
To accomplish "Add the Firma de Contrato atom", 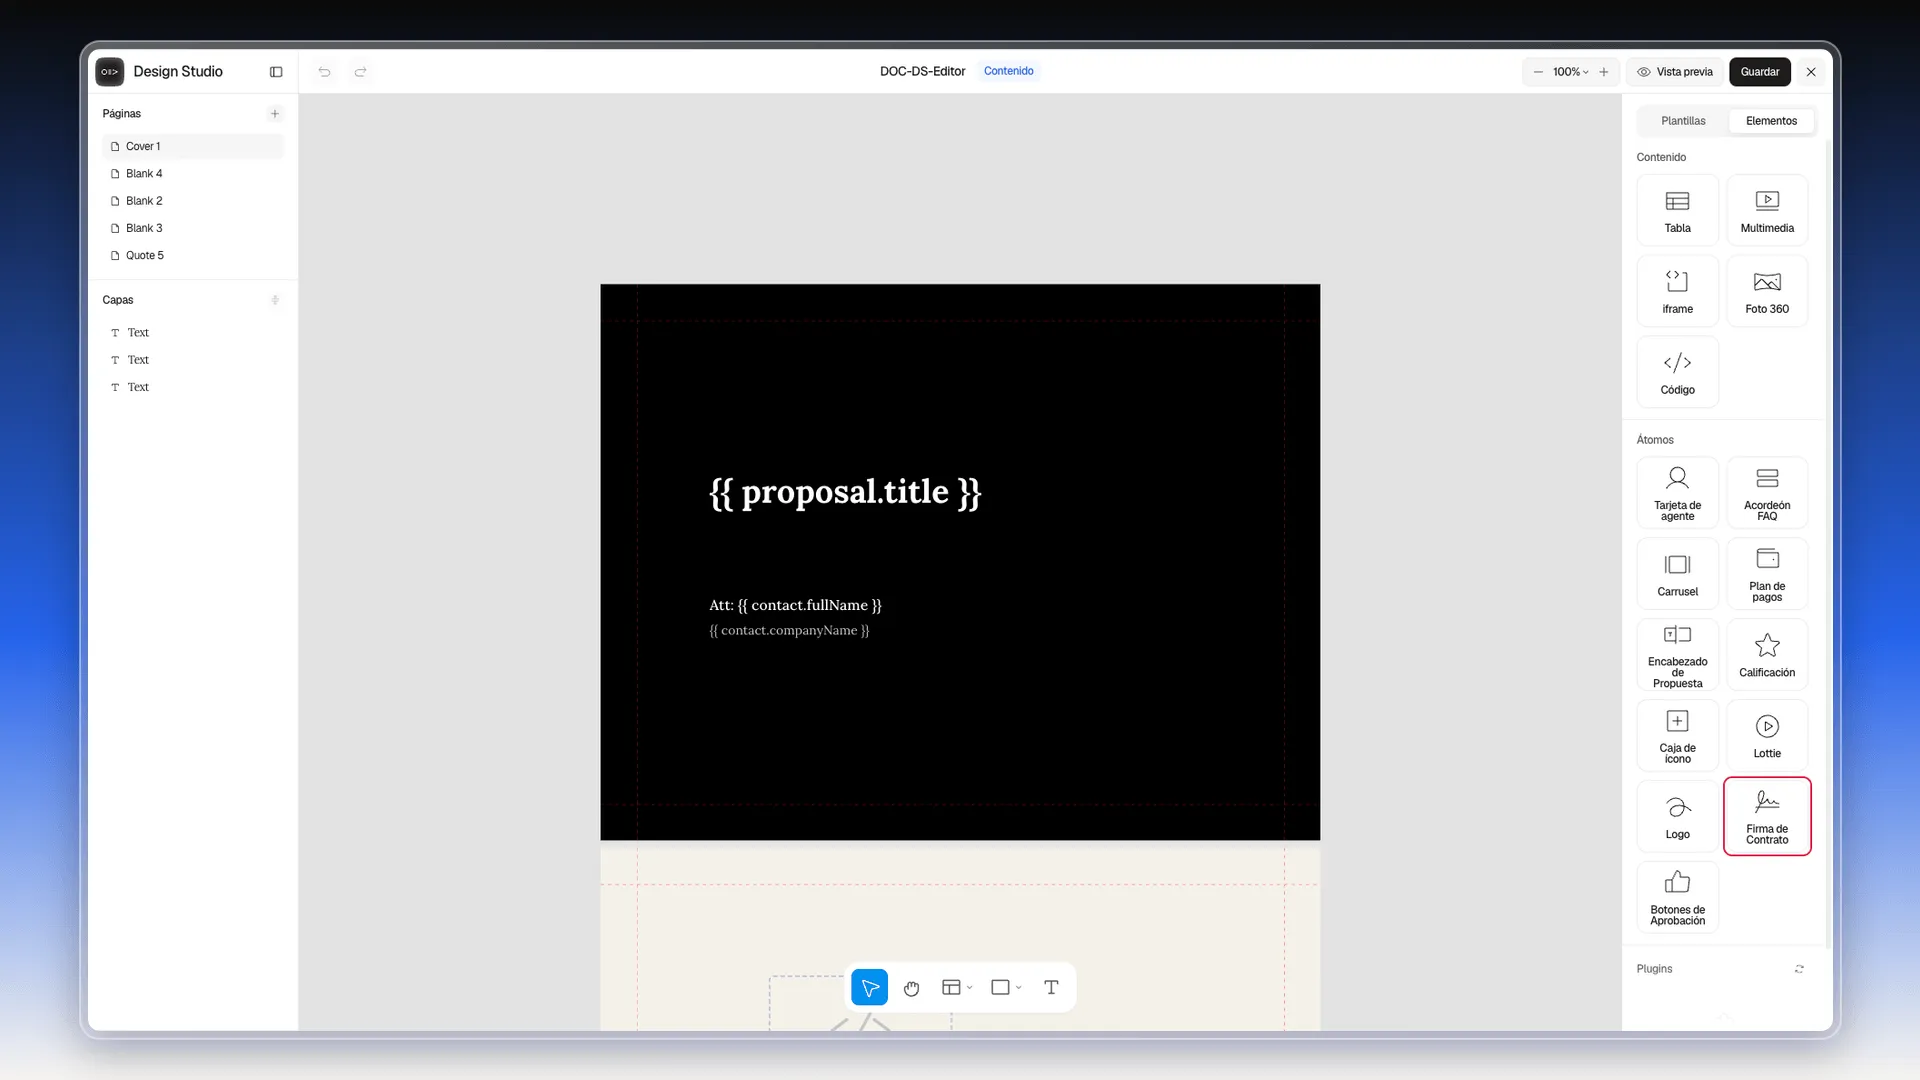I will (1767, 816).
